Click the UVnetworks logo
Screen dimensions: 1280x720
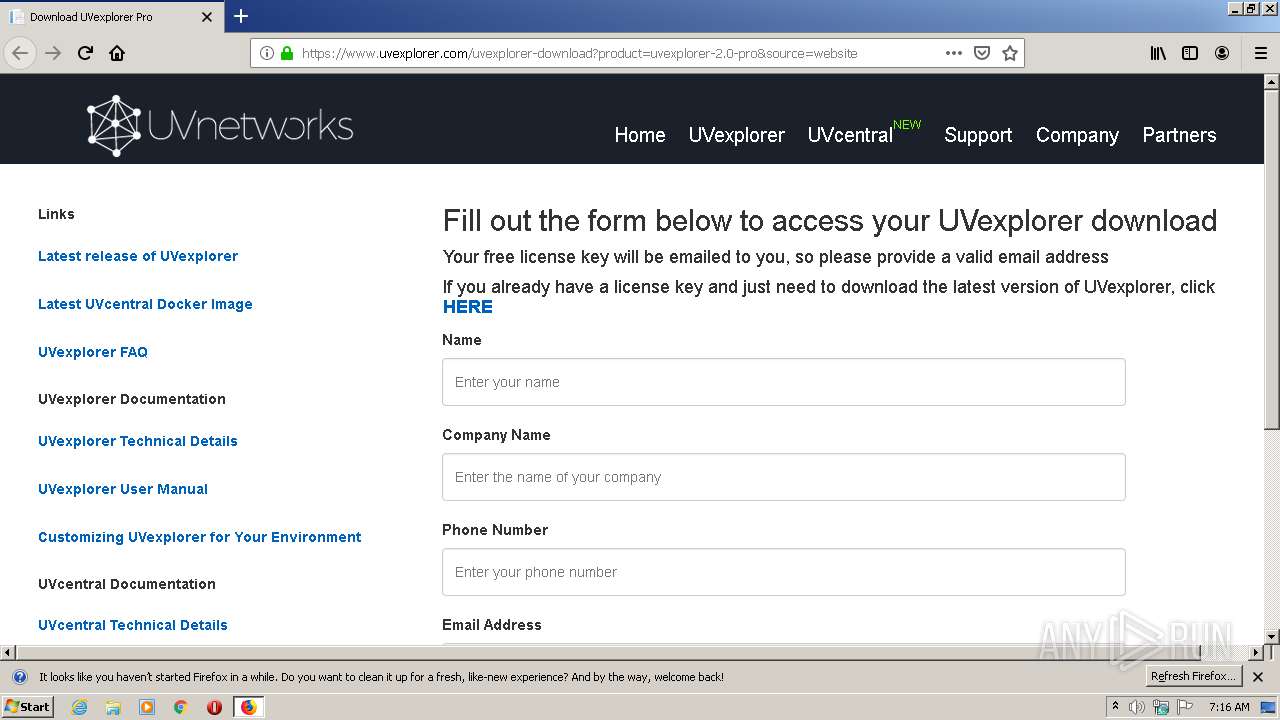pyautogui.click(x=220, y=126)
